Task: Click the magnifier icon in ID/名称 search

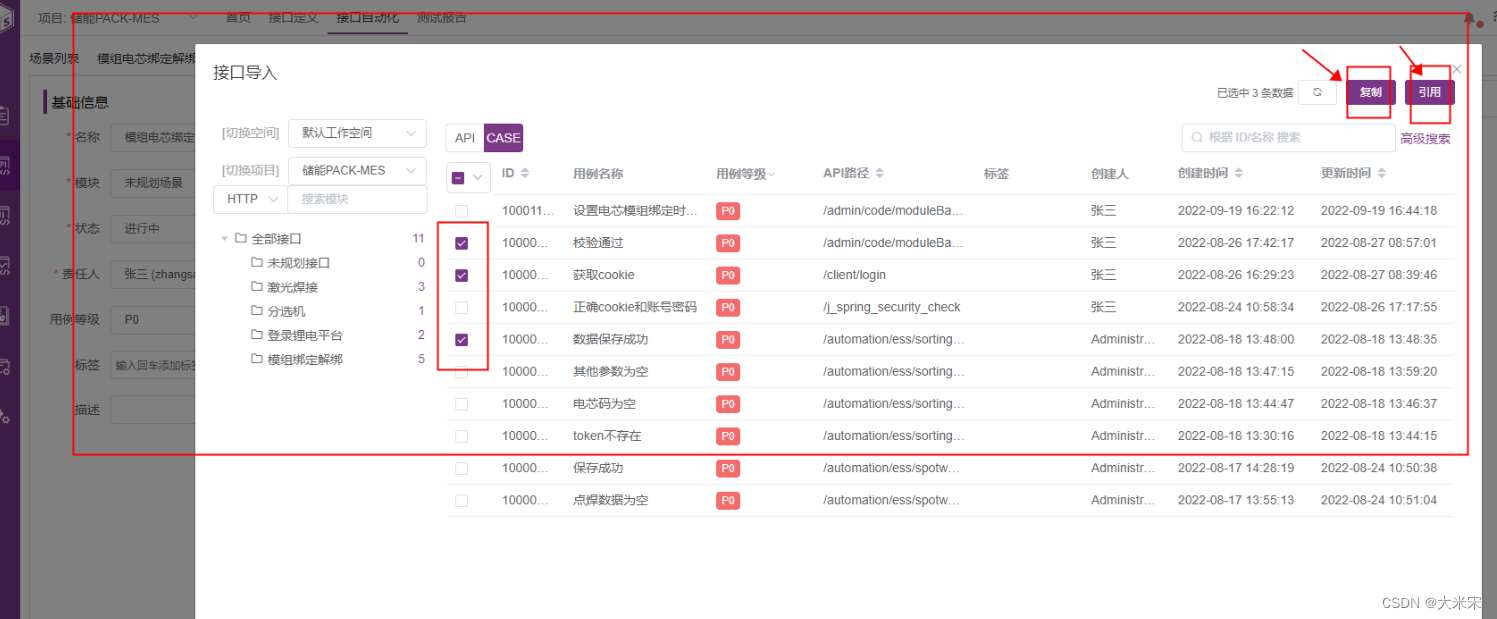Action: [1197, 137]
